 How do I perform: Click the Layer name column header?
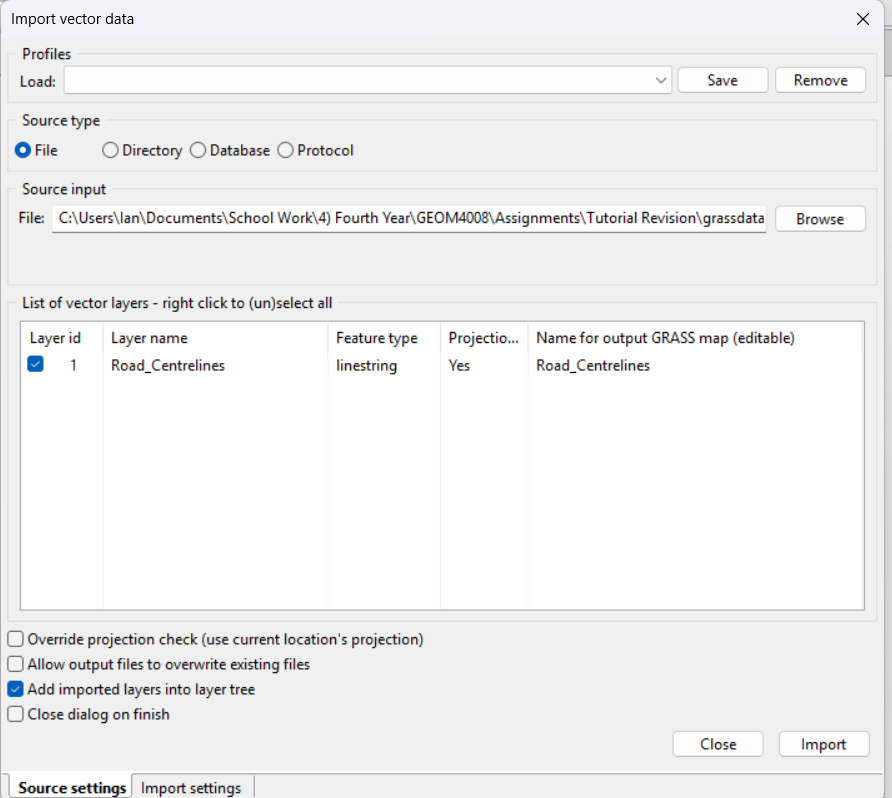coord(149,338)
